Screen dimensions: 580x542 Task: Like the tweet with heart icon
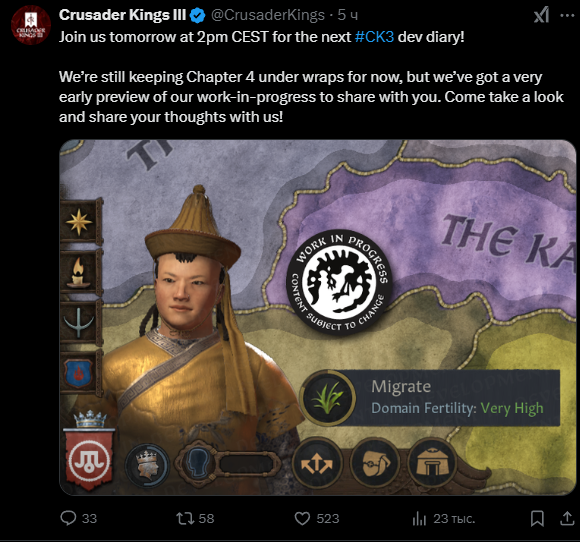tap(302, 518)
